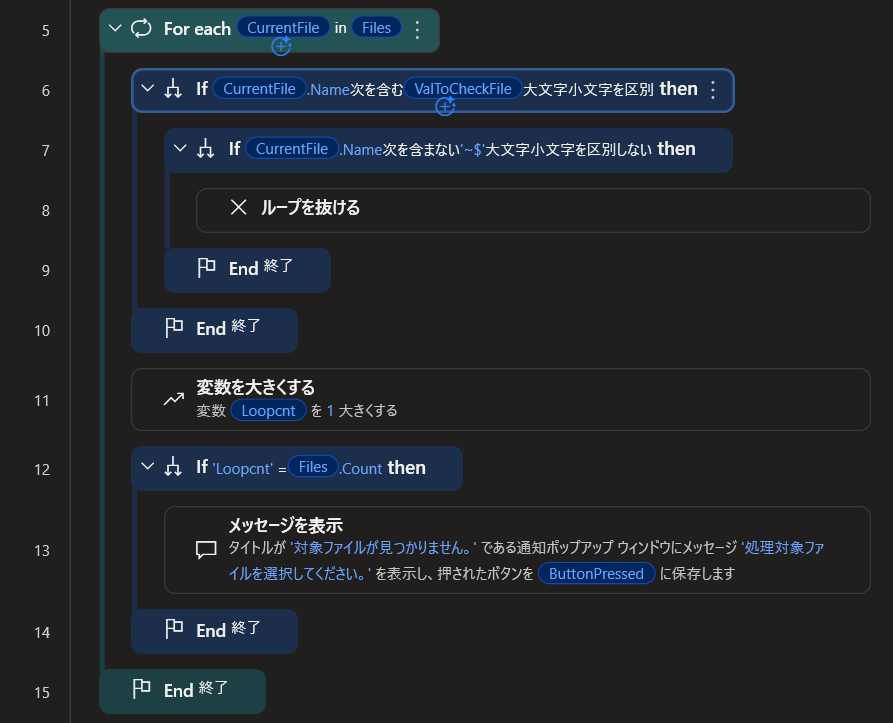
Task: Click the For each loop icon
Action: 142,29
